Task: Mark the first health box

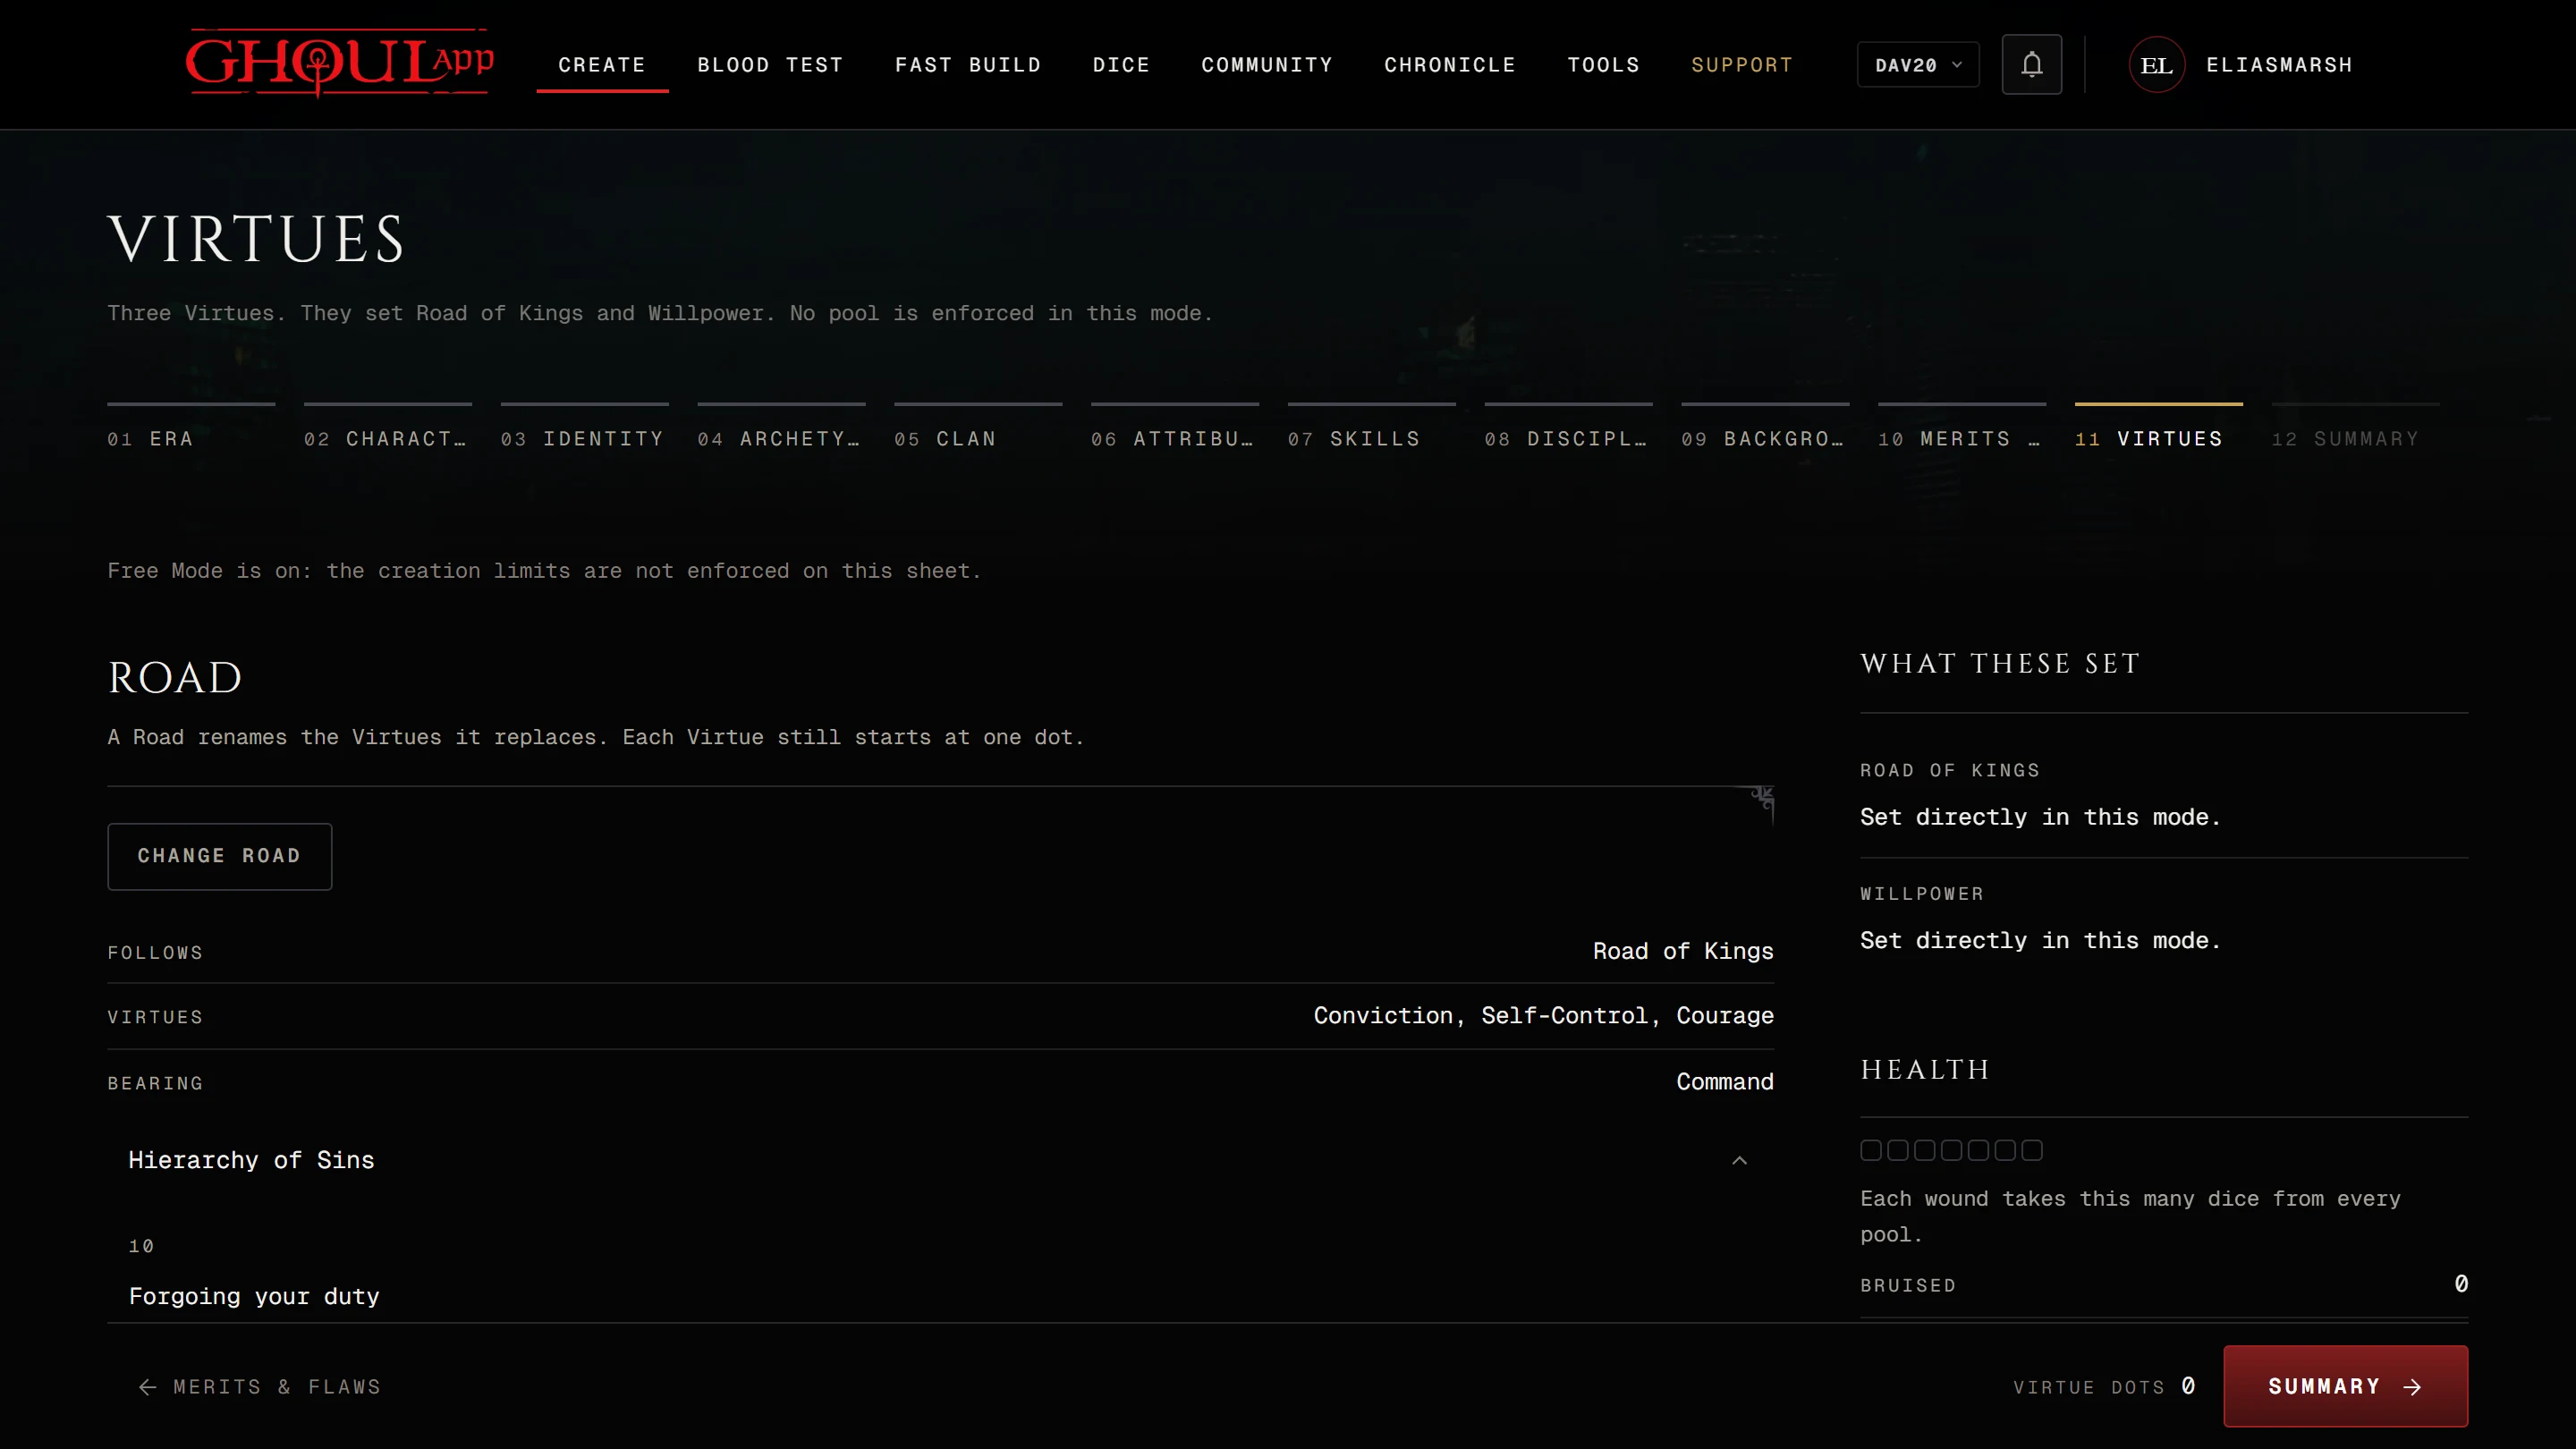Action: click(x=1870, y=1150)
